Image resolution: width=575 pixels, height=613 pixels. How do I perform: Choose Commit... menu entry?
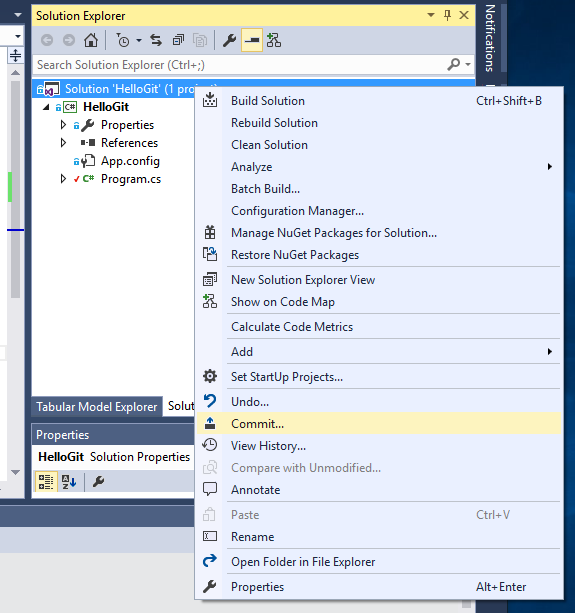pyautogui.click(x=379, y=424)
